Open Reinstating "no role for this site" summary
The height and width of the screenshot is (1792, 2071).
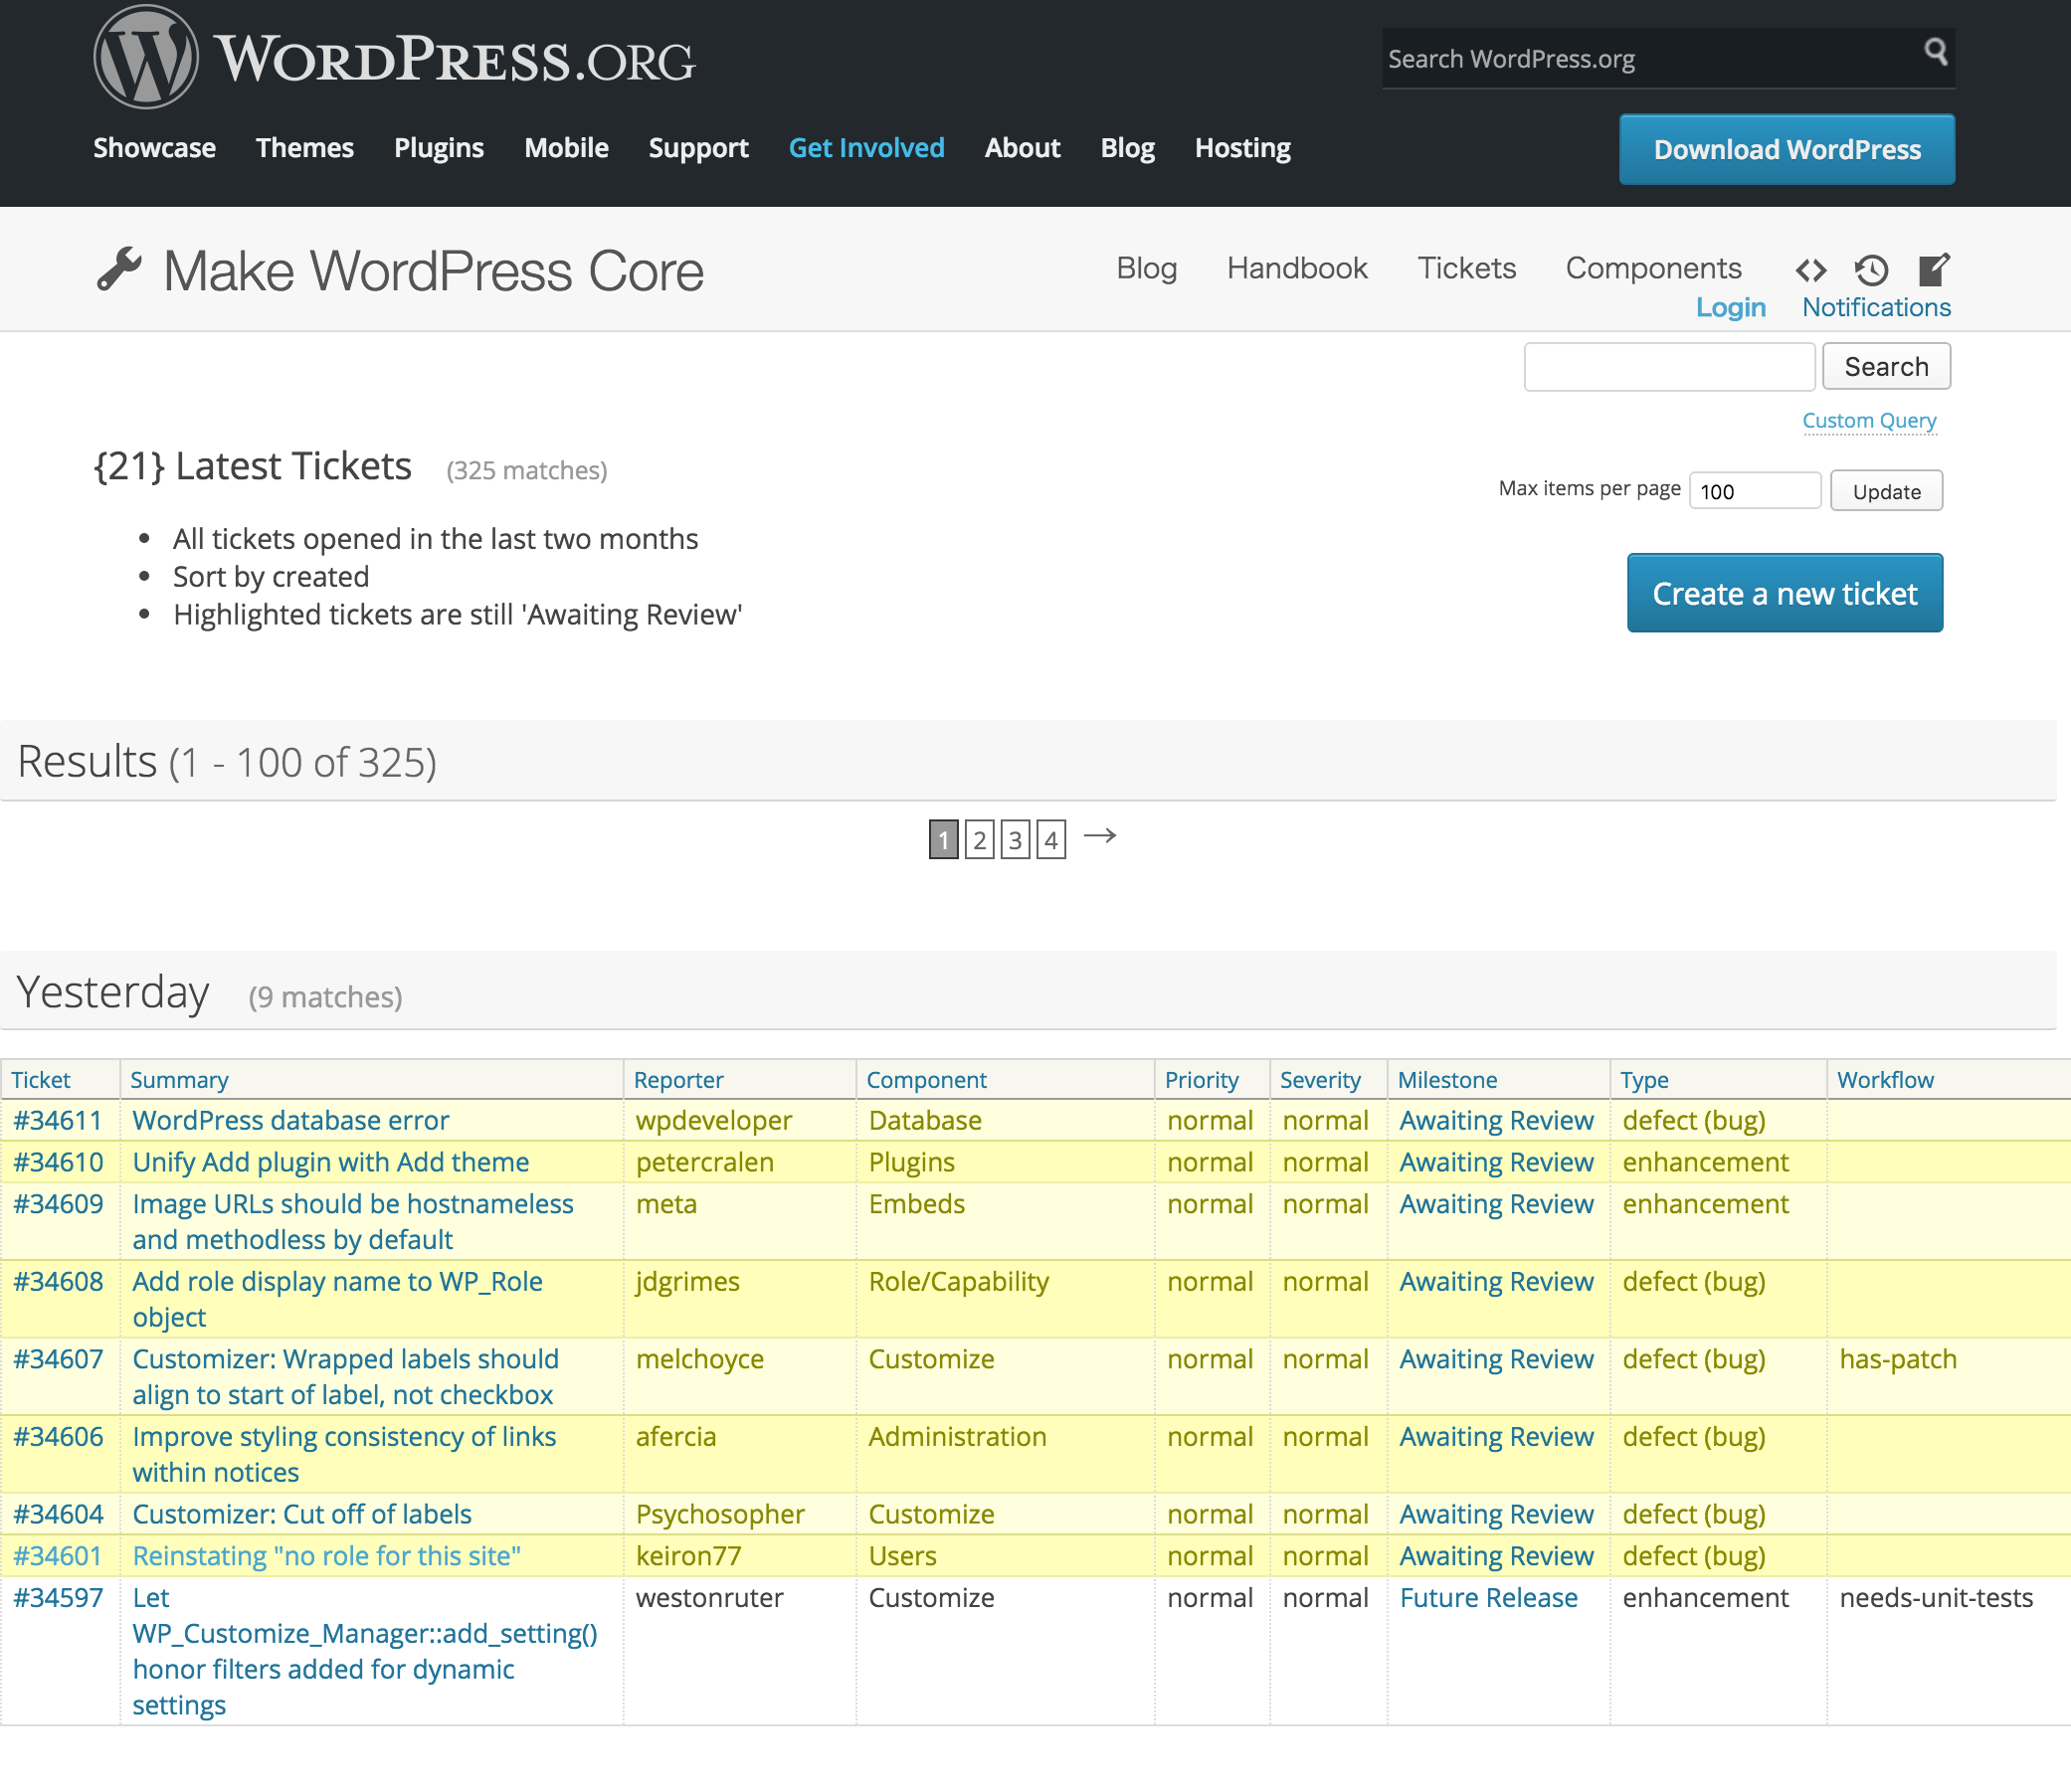click(327, 1557)
